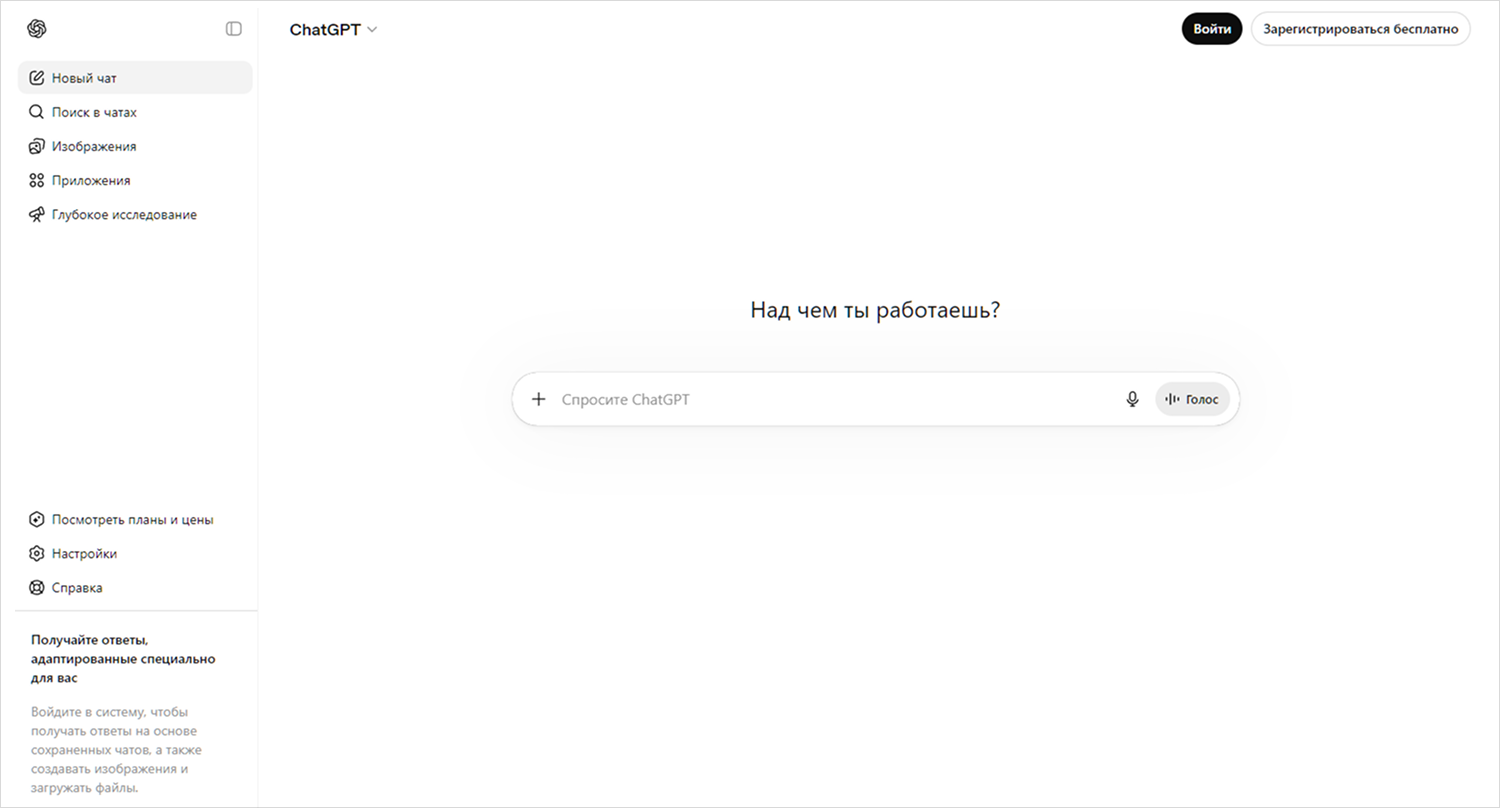Open the Изображения section
1500x808 pixels.
(x=135, y=146)
